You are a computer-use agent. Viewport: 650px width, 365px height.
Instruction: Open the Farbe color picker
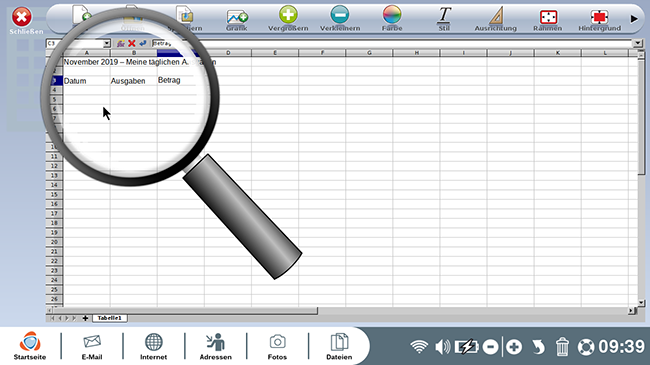392,19
